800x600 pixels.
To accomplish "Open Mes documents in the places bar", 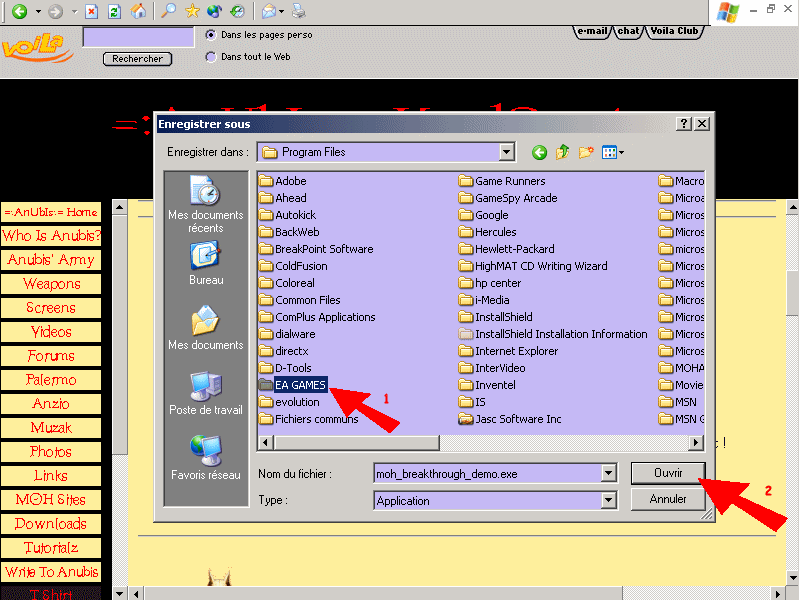I will pyautogui.click(x=206, y=328).
